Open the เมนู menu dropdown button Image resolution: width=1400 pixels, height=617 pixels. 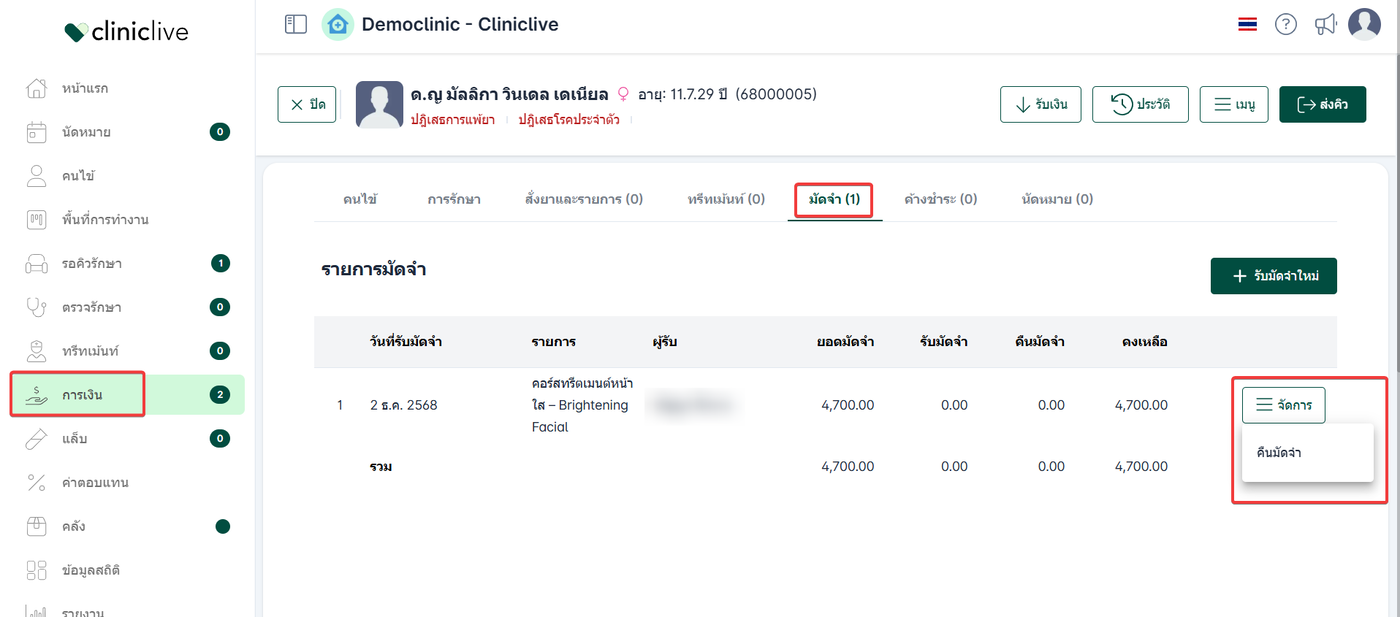1233,104
